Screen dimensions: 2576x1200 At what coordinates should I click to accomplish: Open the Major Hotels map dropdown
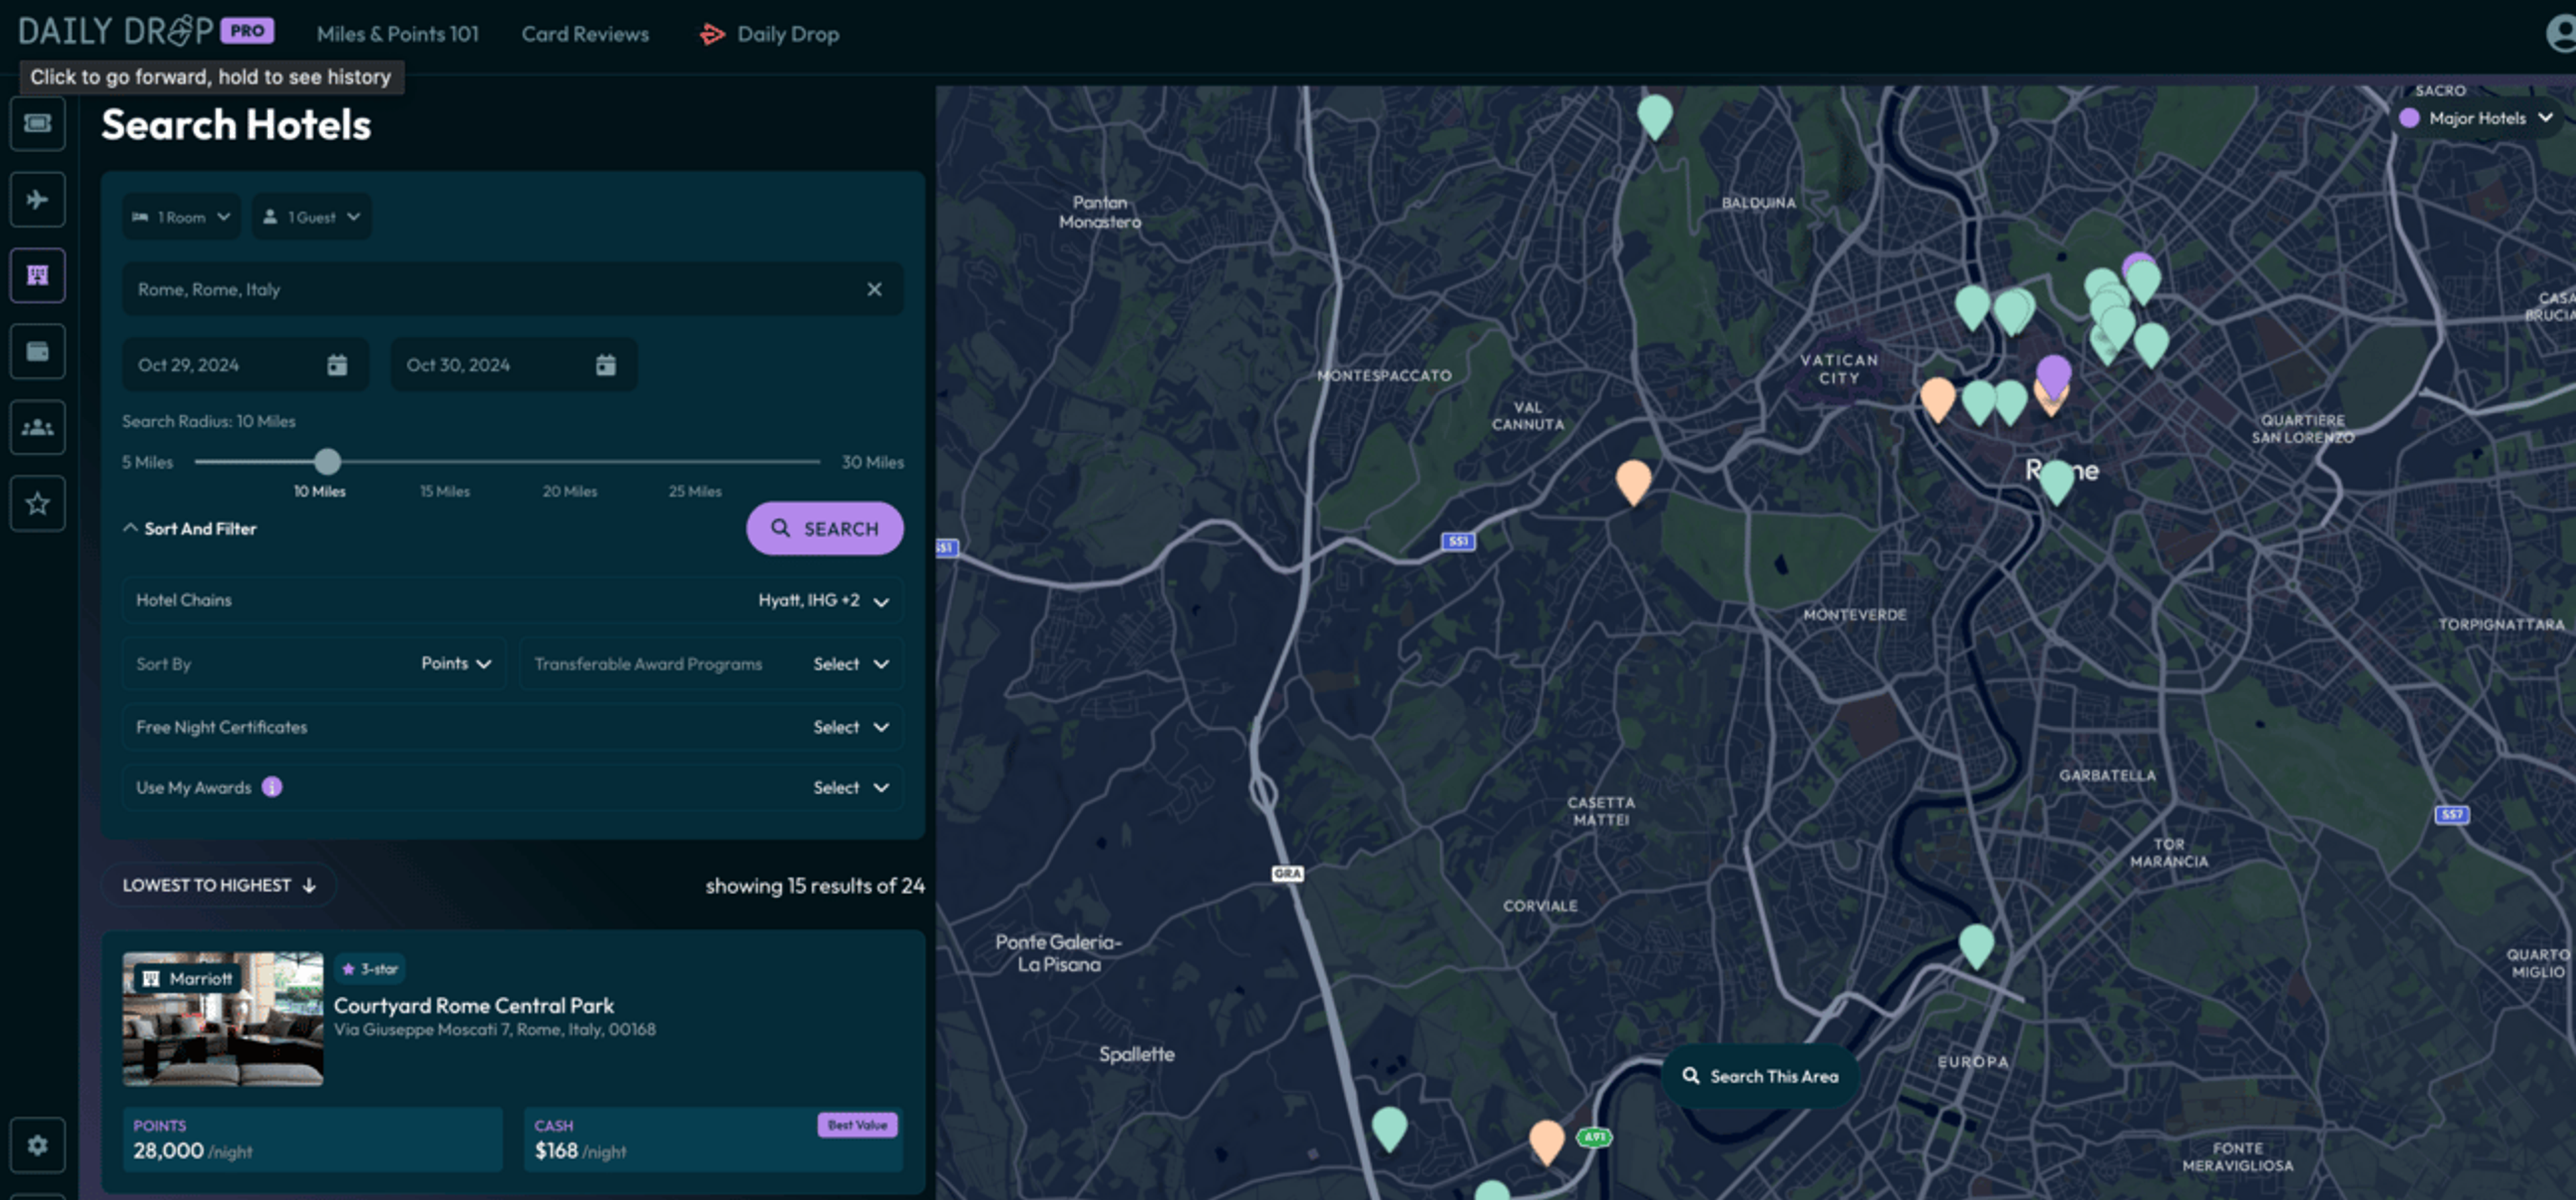tap(2477, 118)
